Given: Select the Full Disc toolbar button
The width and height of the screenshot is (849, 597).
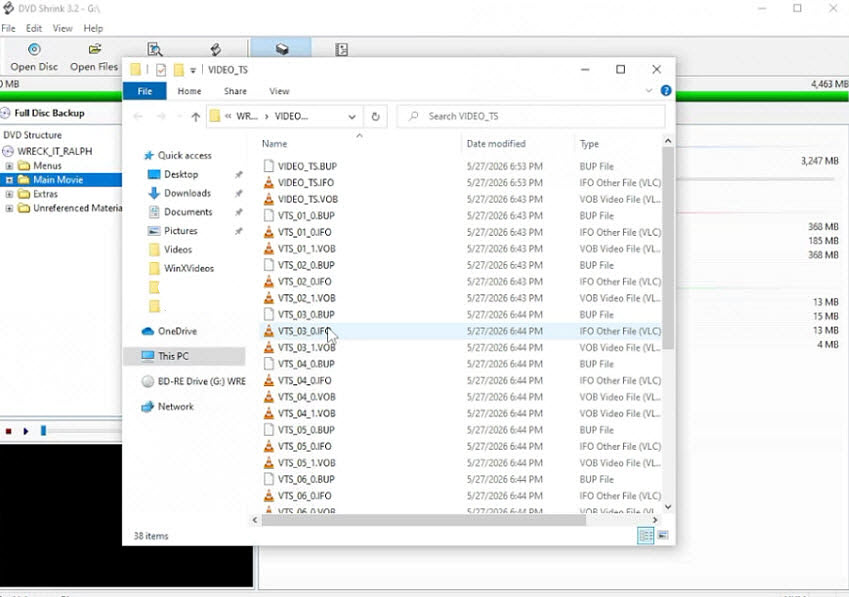Looking at the screenshot, I should (x=281, y=49).
